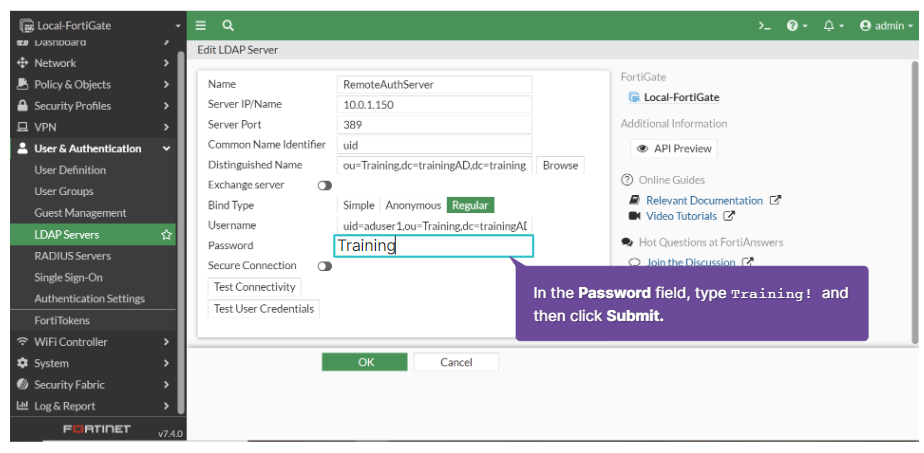The image size is (924, 453).
Task: Click the Password input field
Action: click(x=434, y=246)
